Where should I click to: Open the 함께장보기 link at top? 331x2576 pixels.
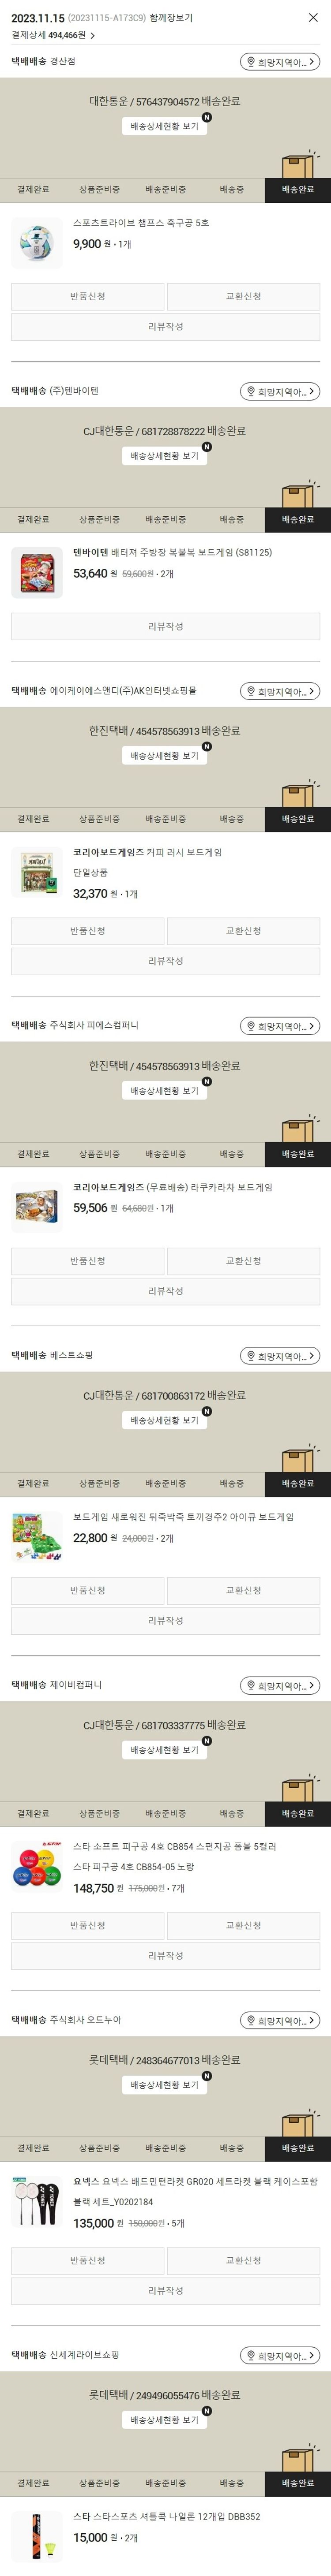171,18
